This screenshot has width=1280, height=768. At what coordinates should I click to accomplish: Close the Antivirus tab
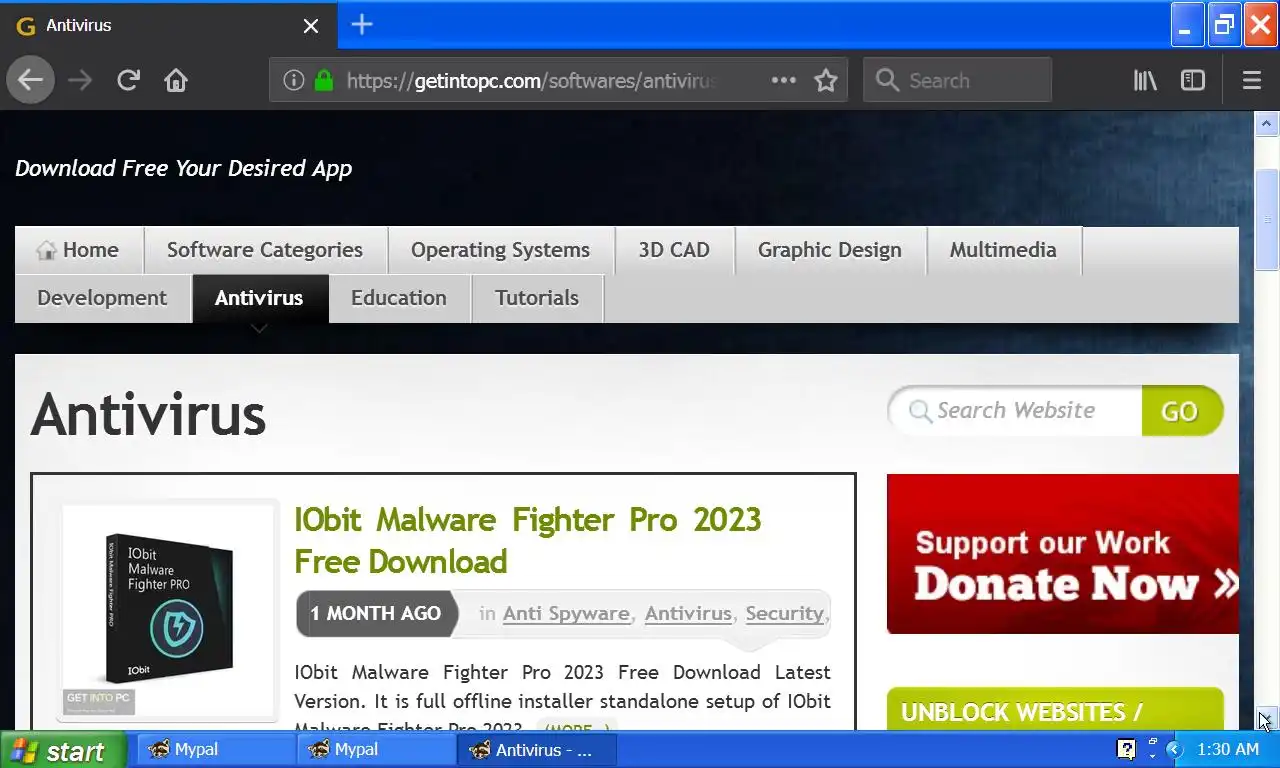pos(311,26)
